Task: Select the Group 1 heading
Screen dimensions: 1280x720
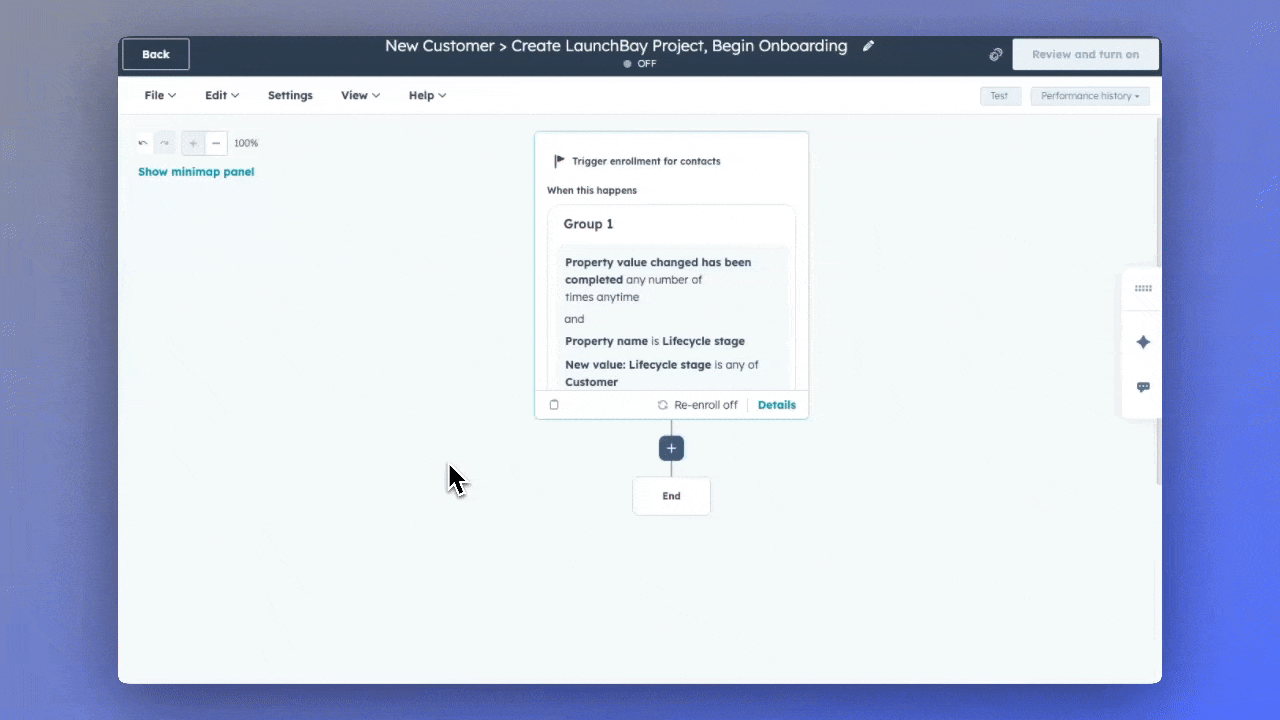Action: pos(588,224)
